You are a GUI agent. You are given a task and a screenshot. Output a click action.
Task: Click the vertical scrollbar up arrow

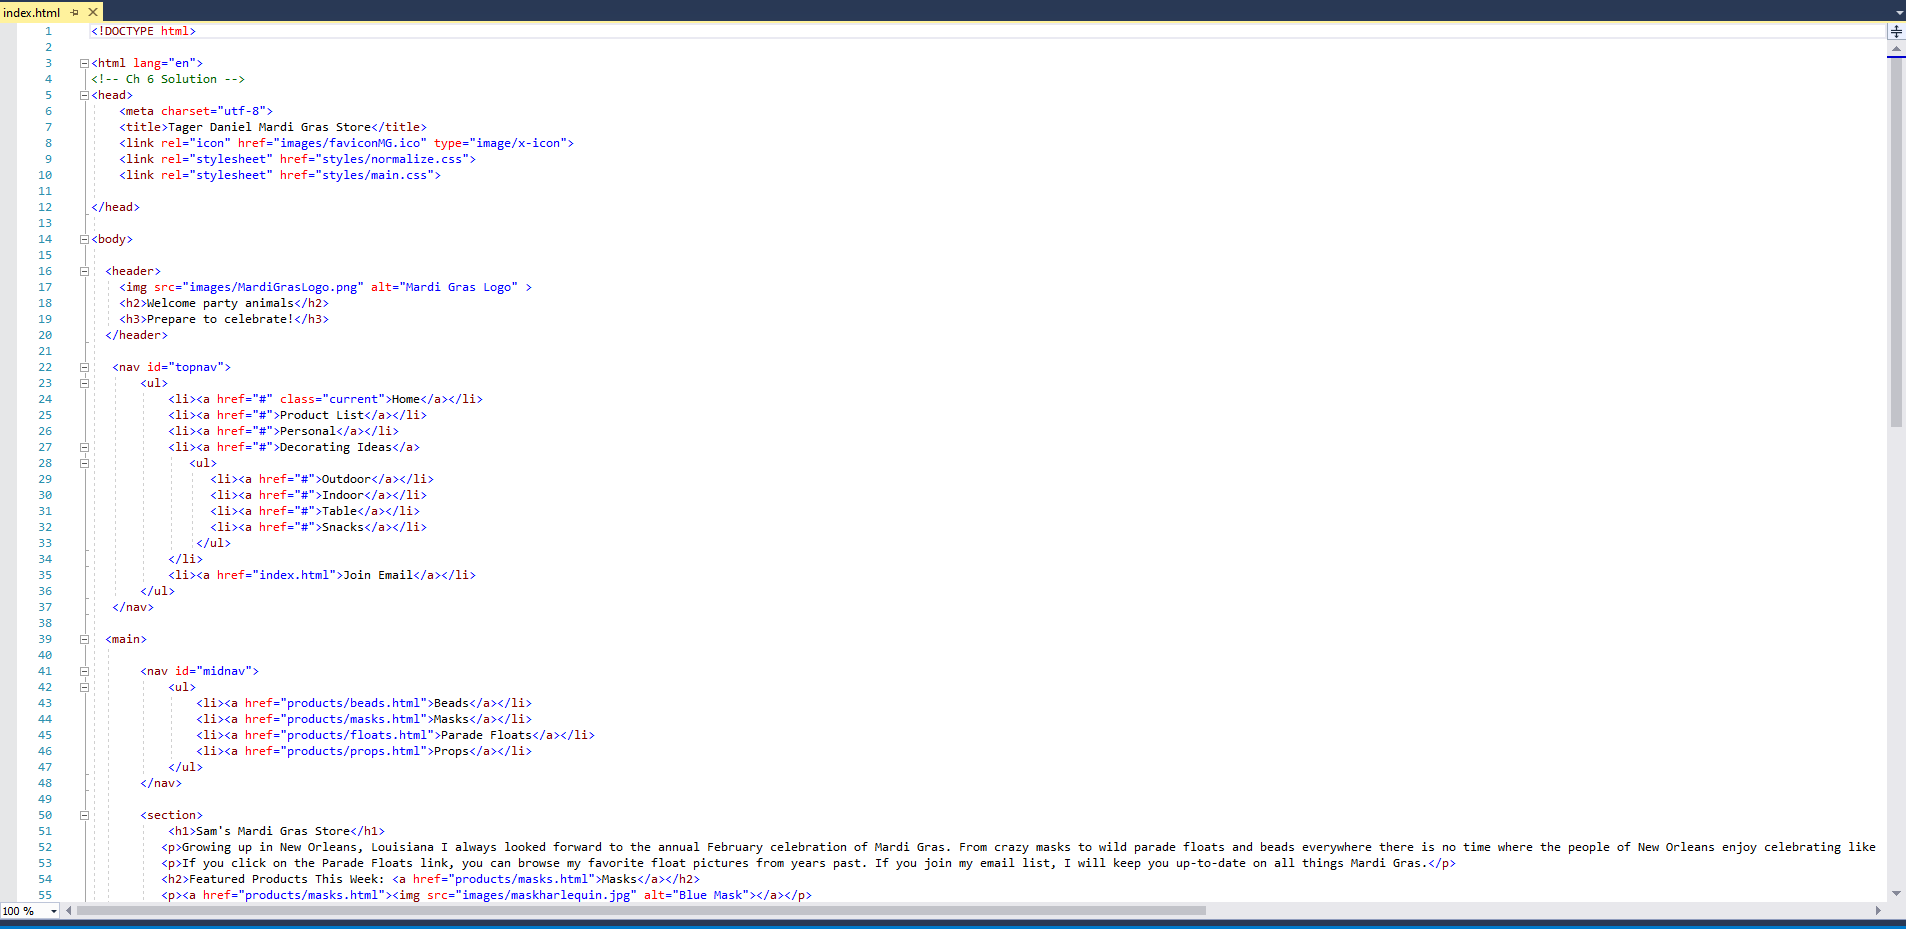coord(1896,48)
